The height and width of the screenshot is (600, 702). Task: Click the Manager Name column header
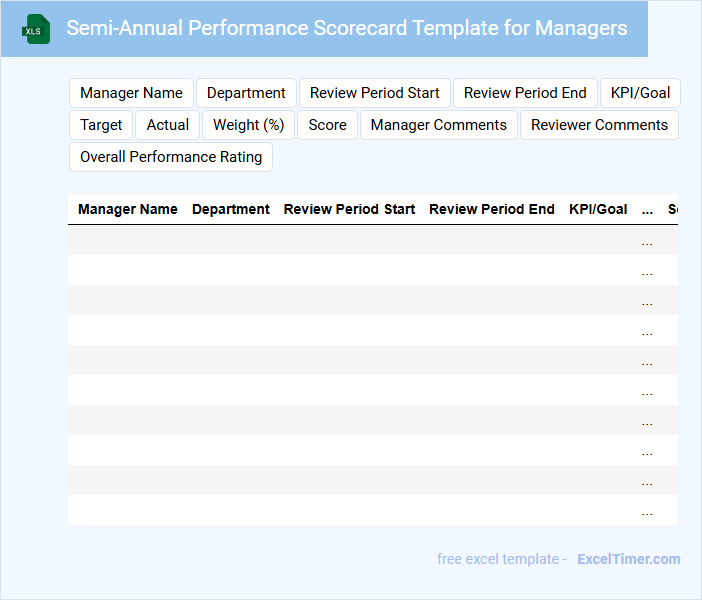(x=128, y=209)
